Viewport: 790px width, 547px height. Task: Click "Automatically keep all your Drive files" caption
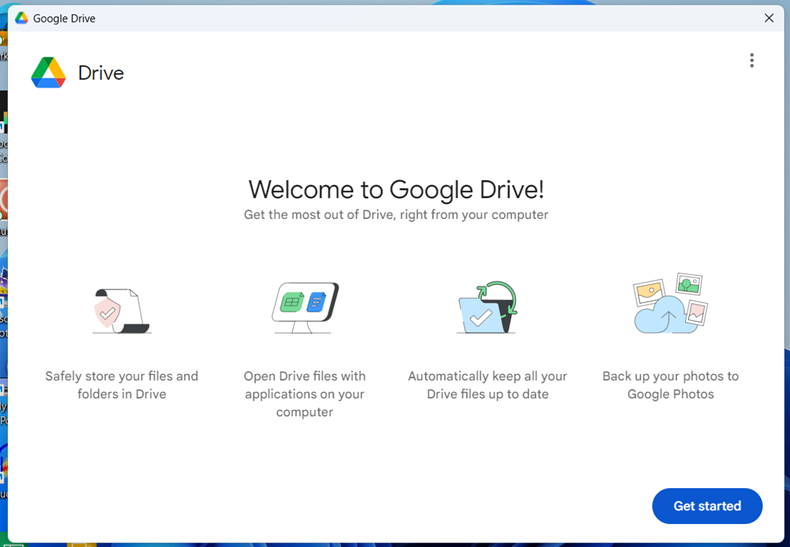487,385
